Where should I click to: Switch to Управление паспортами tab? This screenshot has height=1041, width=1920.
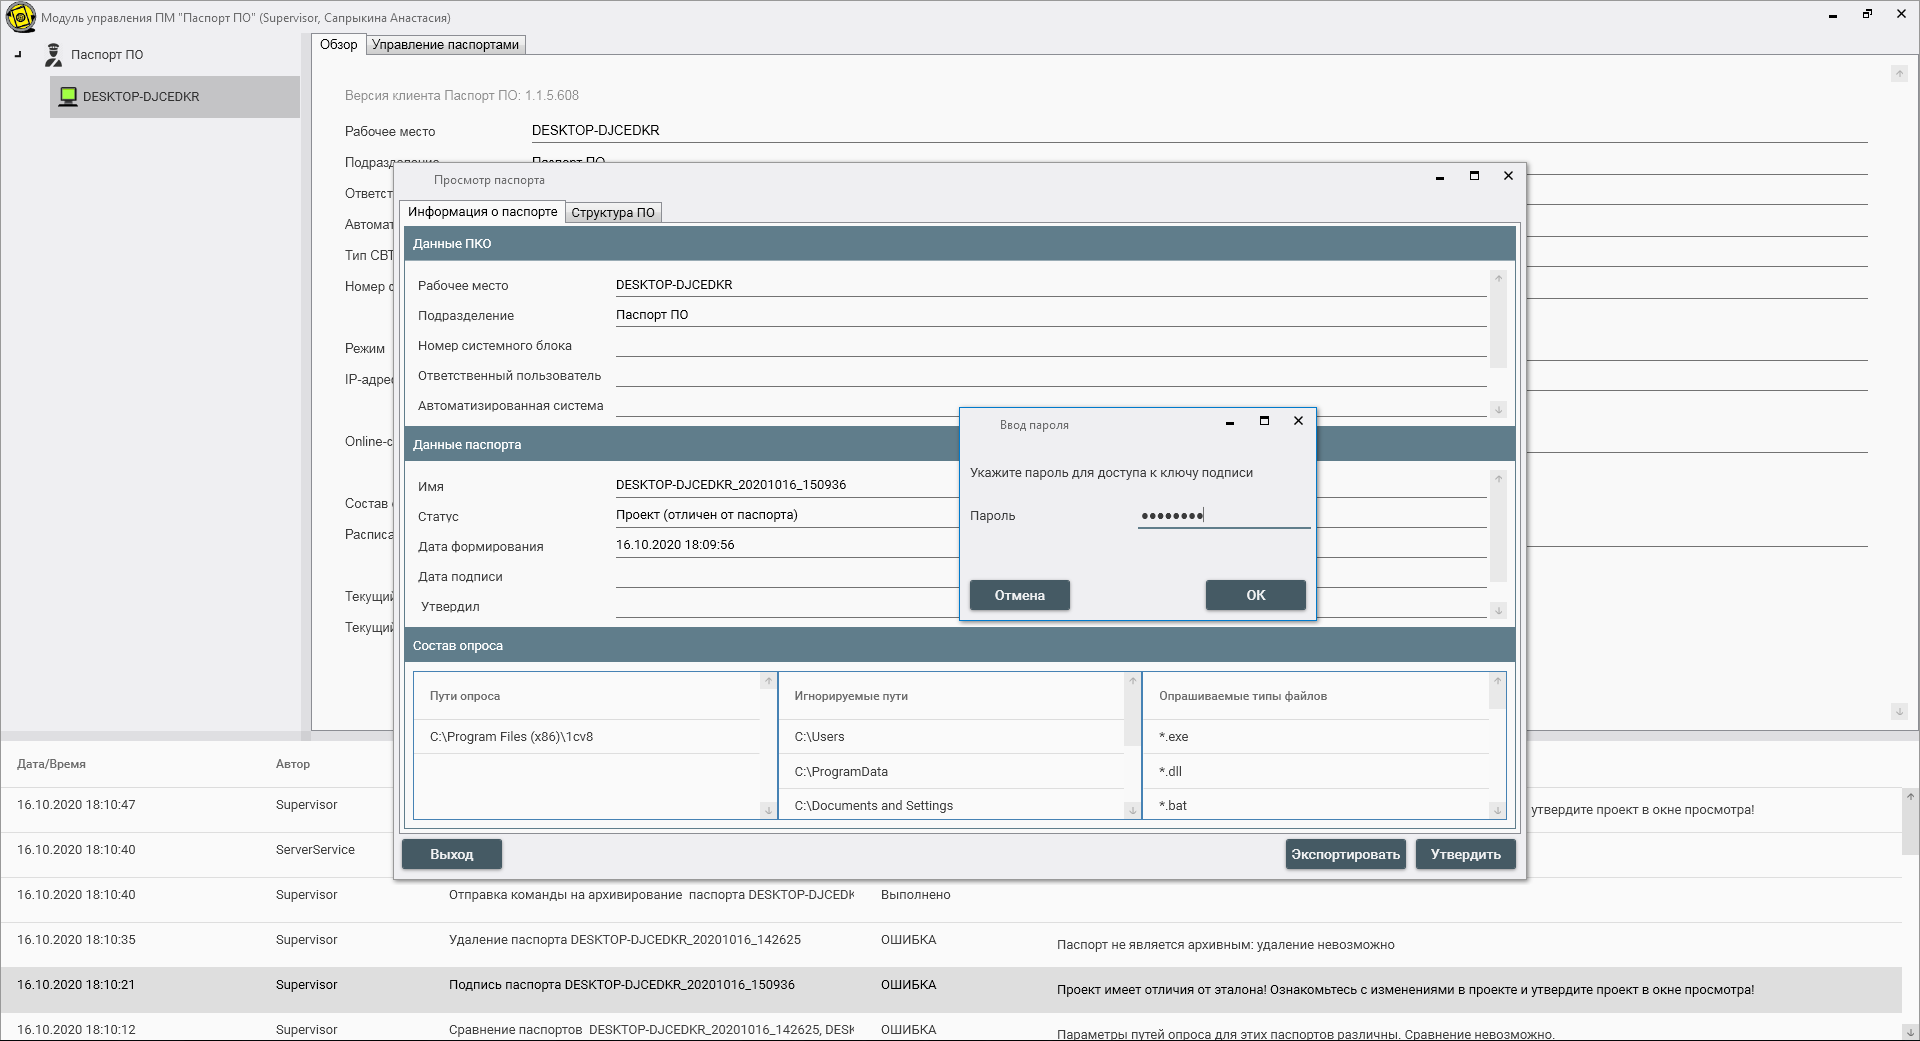[x=445, y=45]
